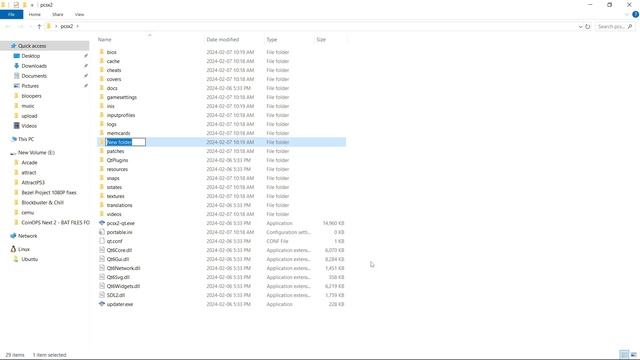640x360 pixels.
Task: Click the chevron after pcsx2 in path
Action: 78,26
